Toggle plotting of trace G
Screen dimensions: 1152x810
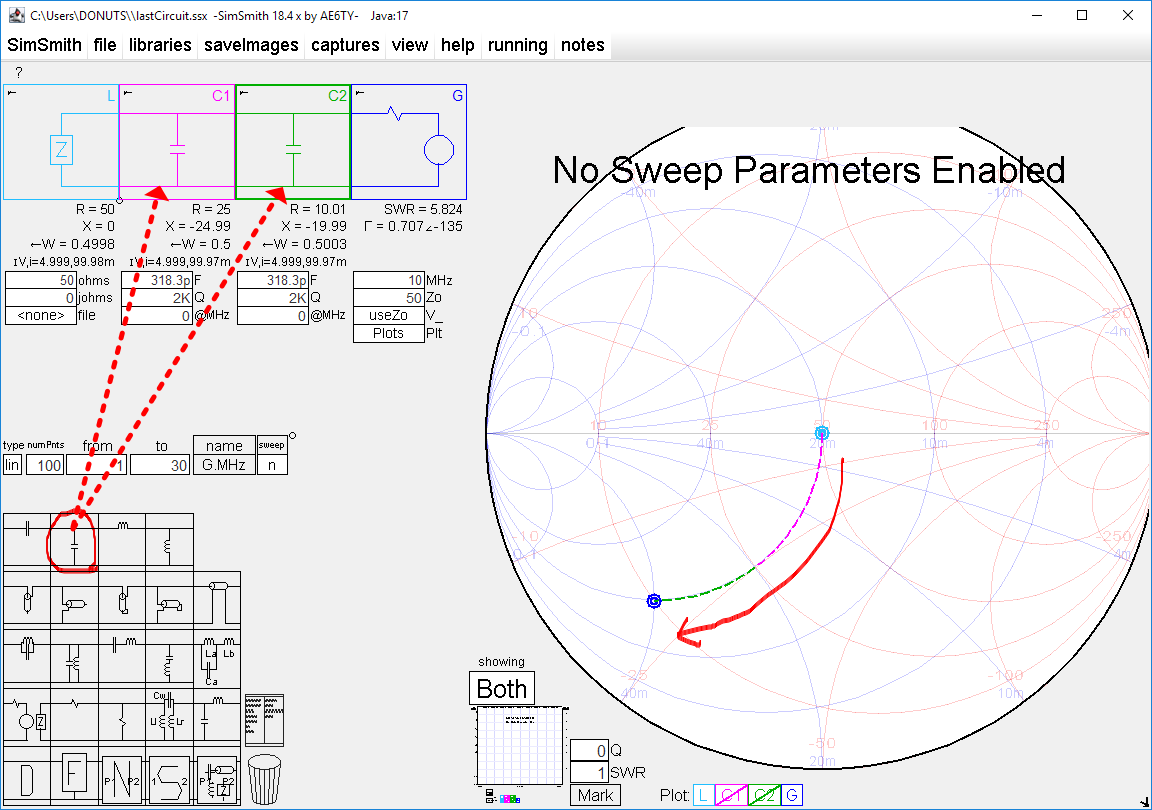coord(791,795)
